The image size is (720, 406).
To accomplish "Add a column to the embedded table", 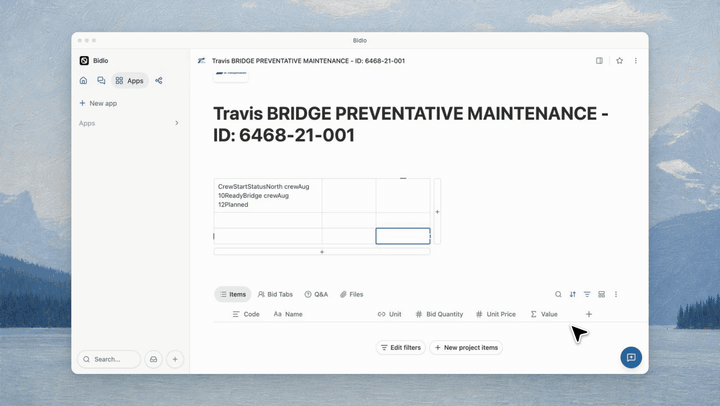I will pos(437,212).
